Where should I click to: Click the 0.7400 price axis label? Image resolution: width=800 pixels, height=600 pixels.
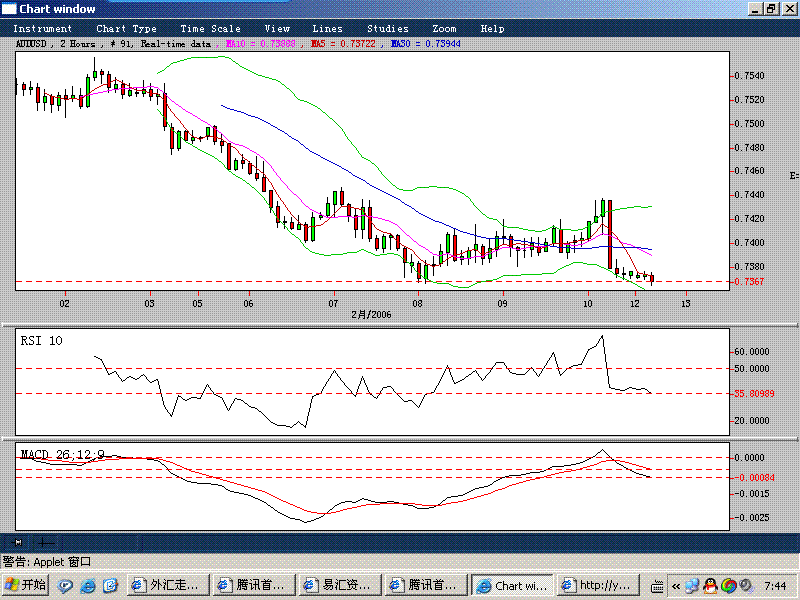[x=749, y=243]
